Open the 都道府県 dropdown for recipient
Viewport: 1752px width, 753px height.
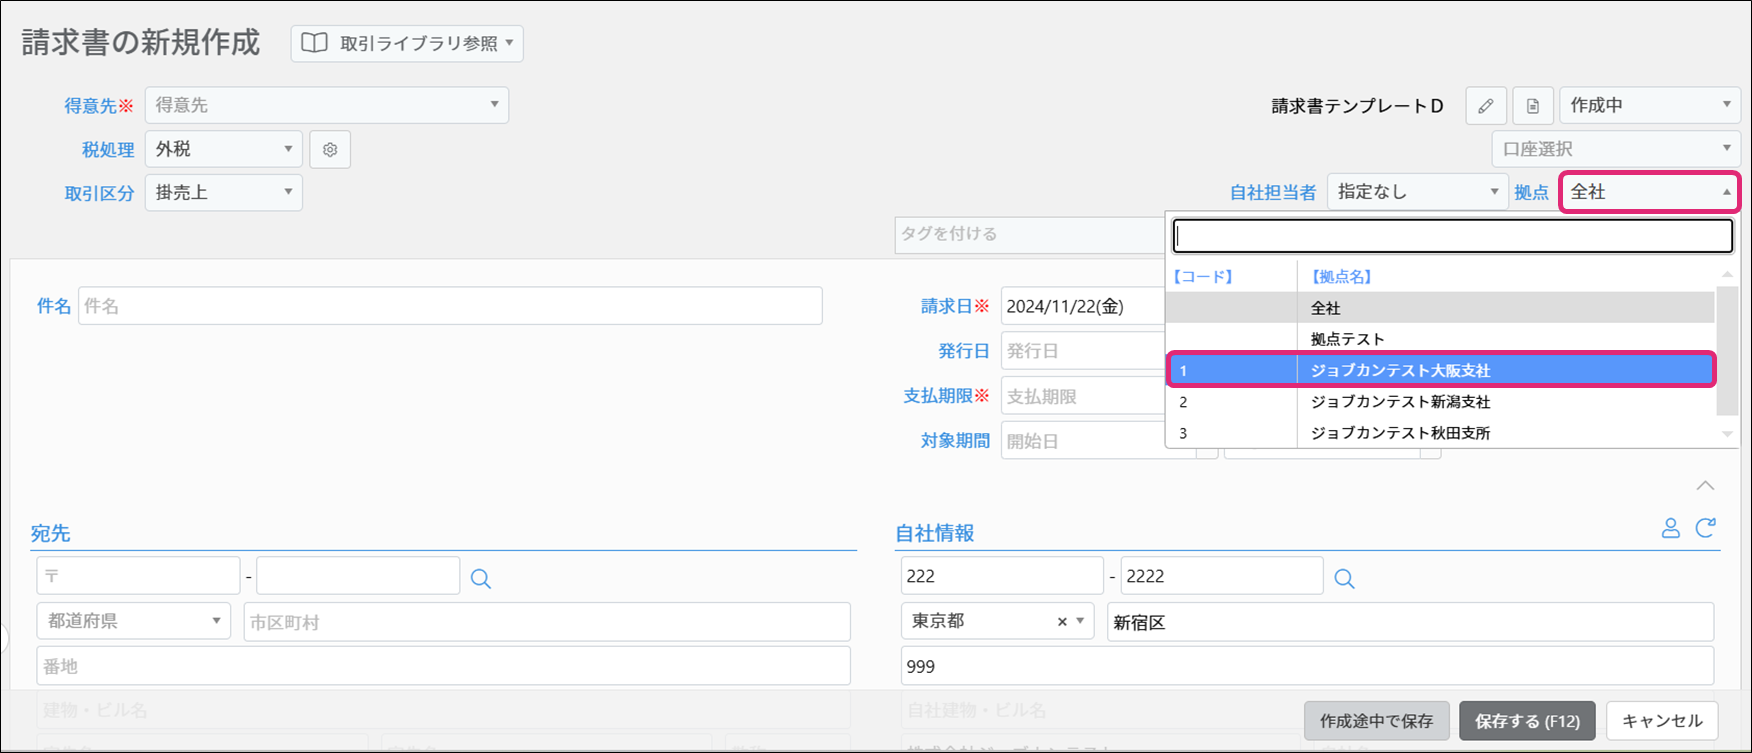(x=133, y=621)
